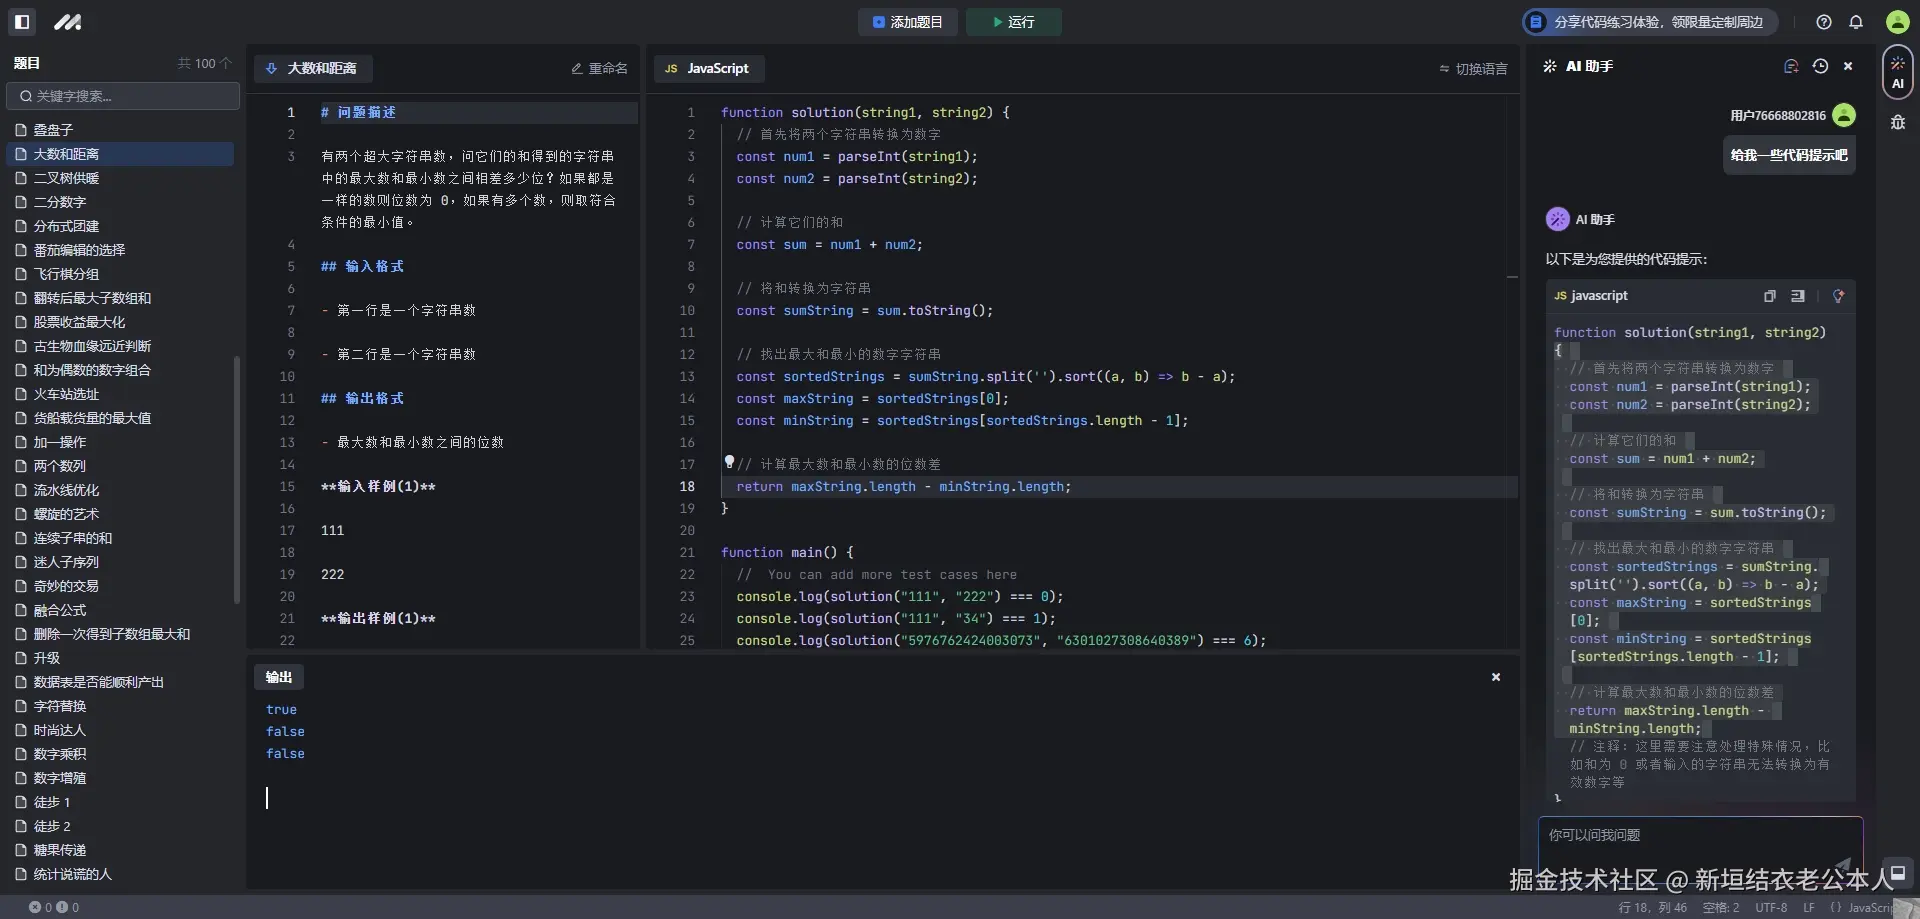Toggle the AI side panel button

tap(1897, 72)
